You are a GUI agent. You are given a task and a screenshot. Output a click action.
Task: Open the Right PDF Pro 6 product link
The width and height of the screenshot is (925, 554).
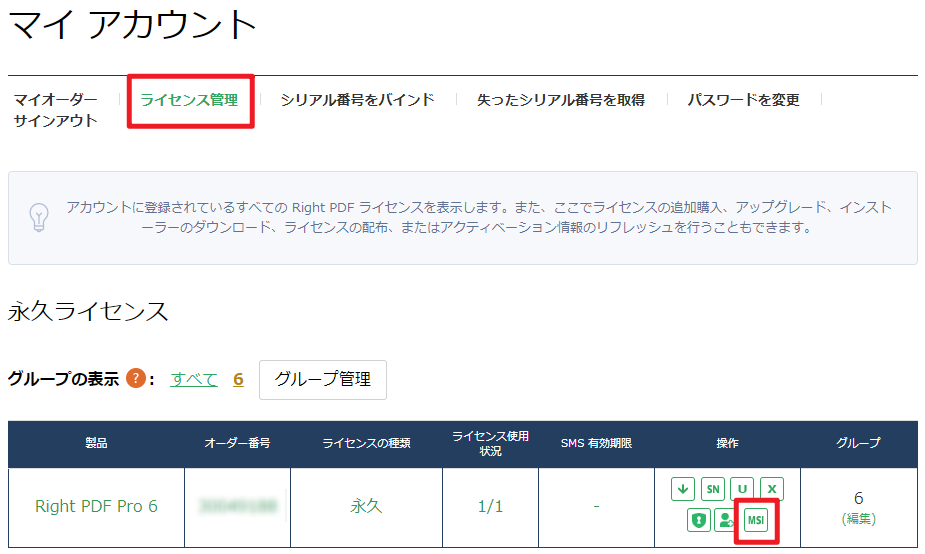[96, 506]
